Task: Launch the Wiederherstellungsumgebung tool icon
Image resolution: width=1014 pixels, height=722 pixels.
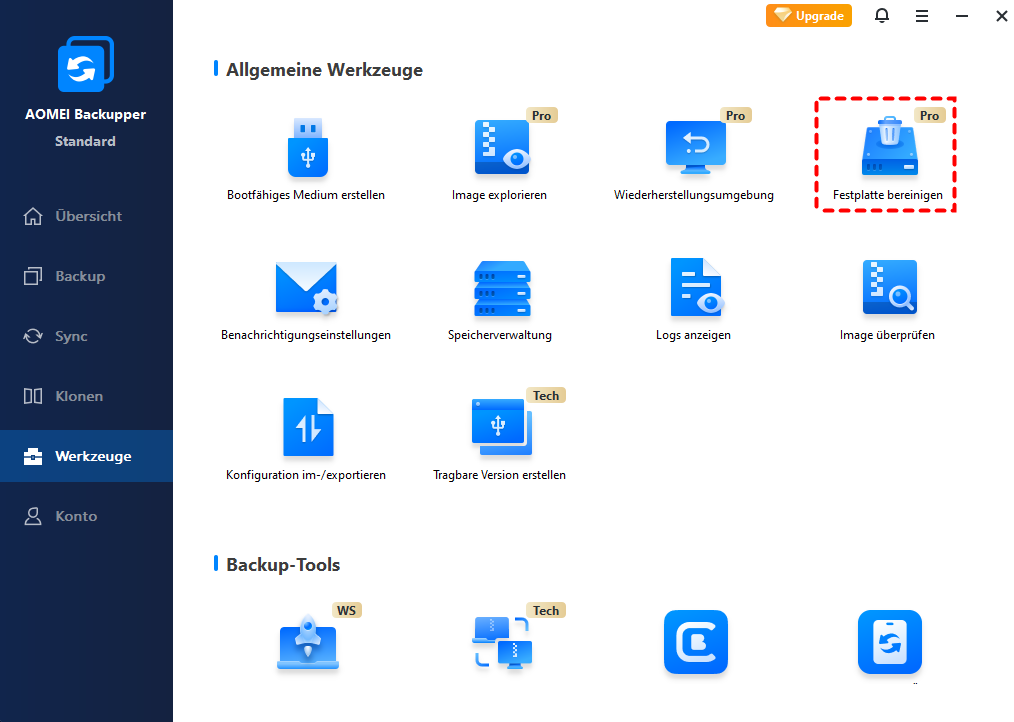Action: tap(696, 148)
